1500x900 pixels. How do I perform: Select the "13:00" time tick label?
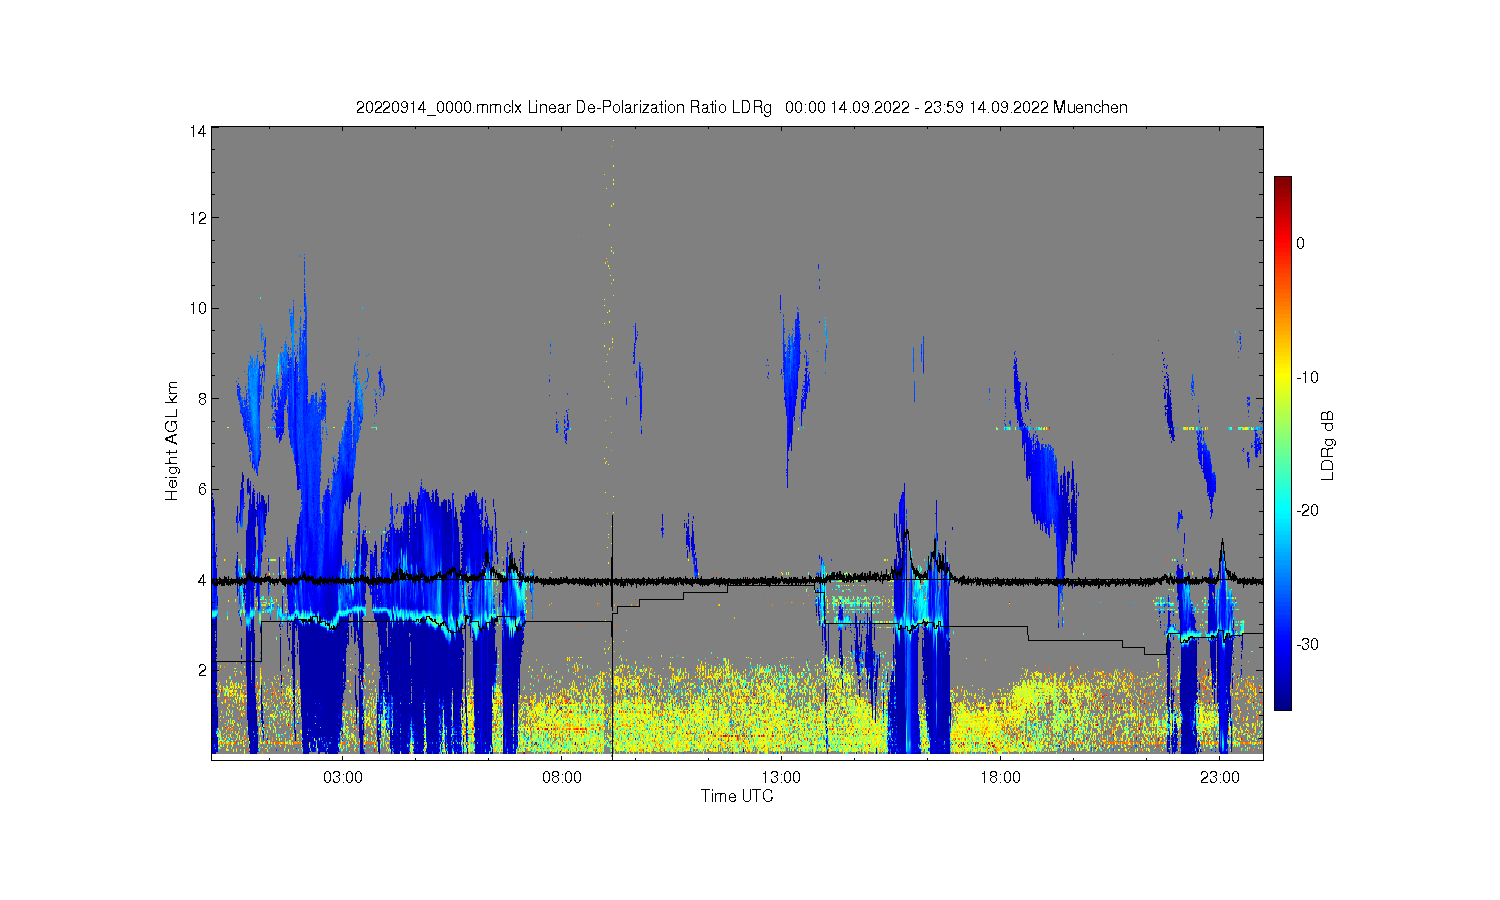[781, 777]
